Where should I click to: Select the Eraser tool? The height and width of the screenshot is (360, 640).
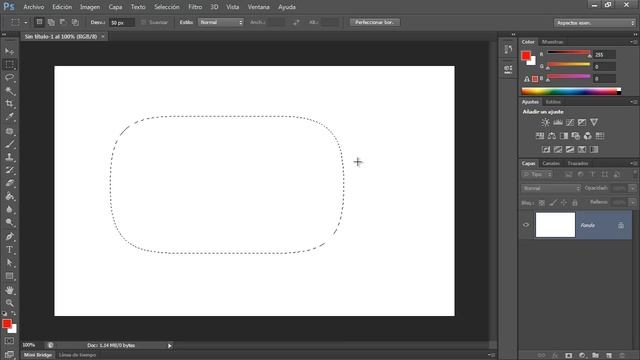pyautogui.click(x=9, y=183)
